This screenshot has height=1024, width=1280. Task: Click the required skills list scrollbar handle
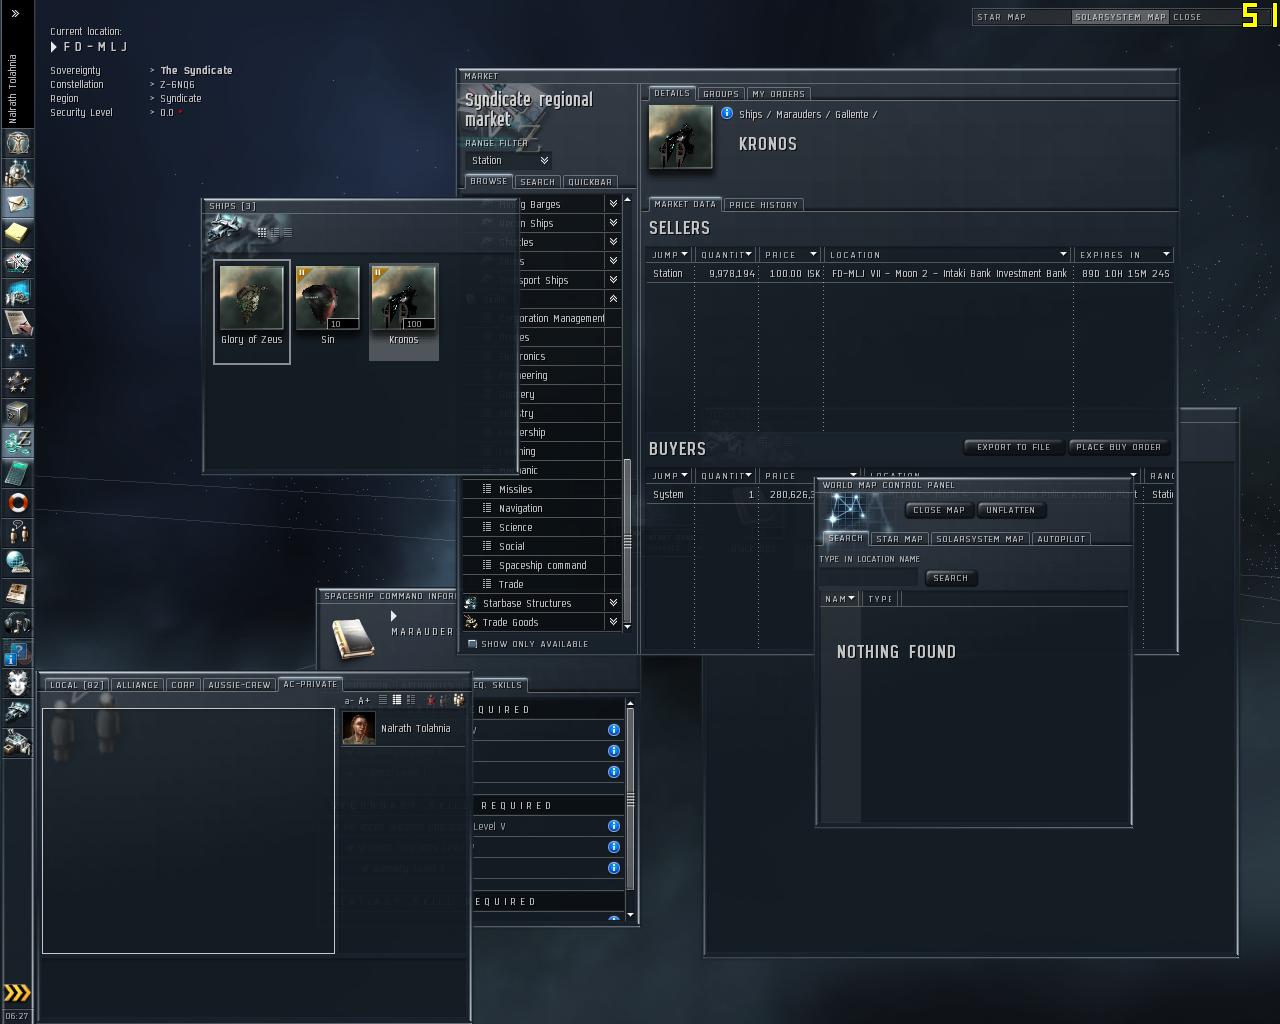[630, 800]
